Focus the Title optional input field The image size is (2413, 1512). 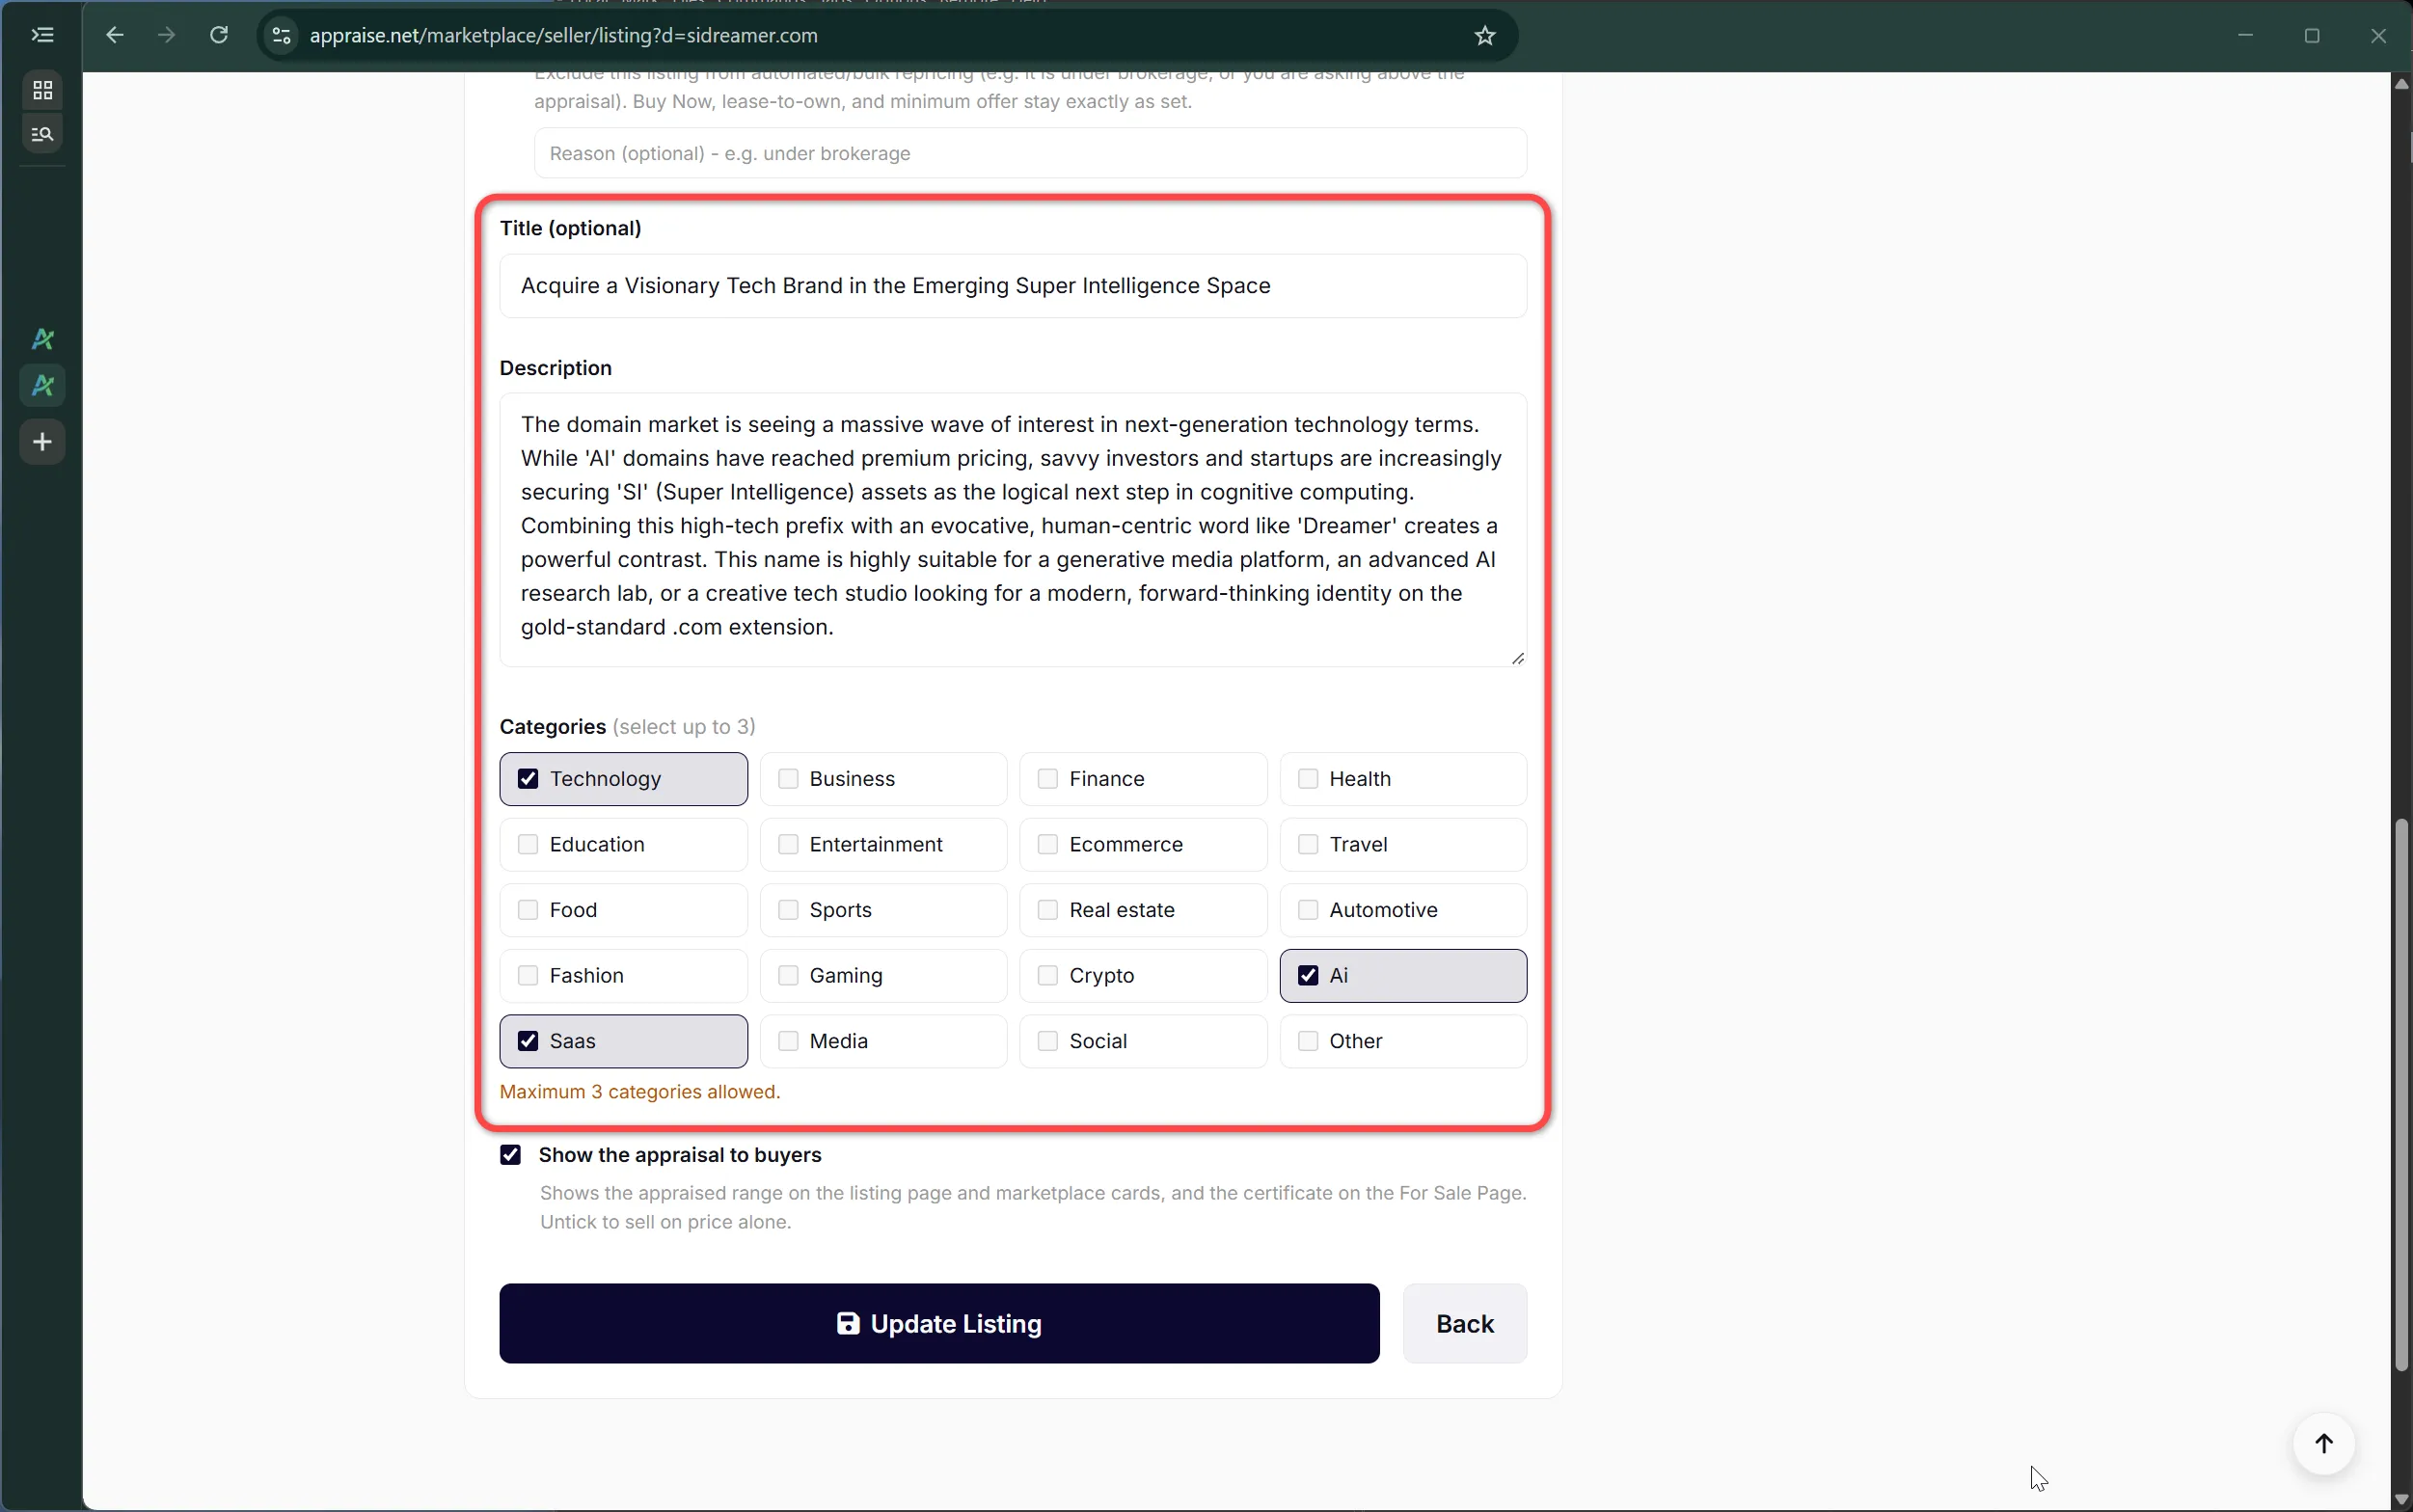[1013, 286]
